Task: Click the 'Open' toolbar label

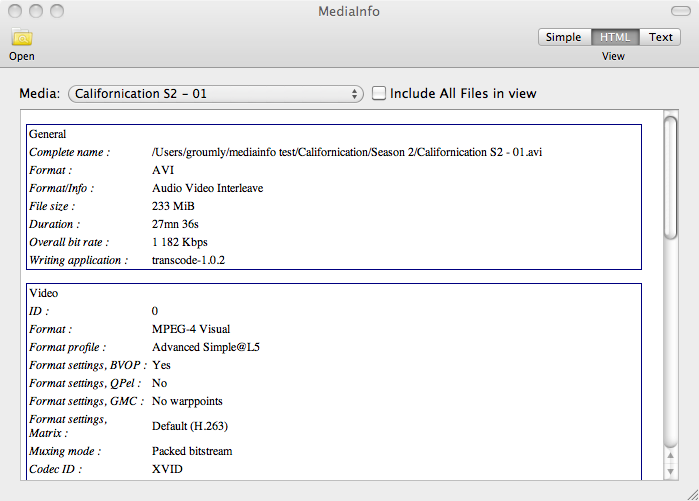Action: pos(22,57)
